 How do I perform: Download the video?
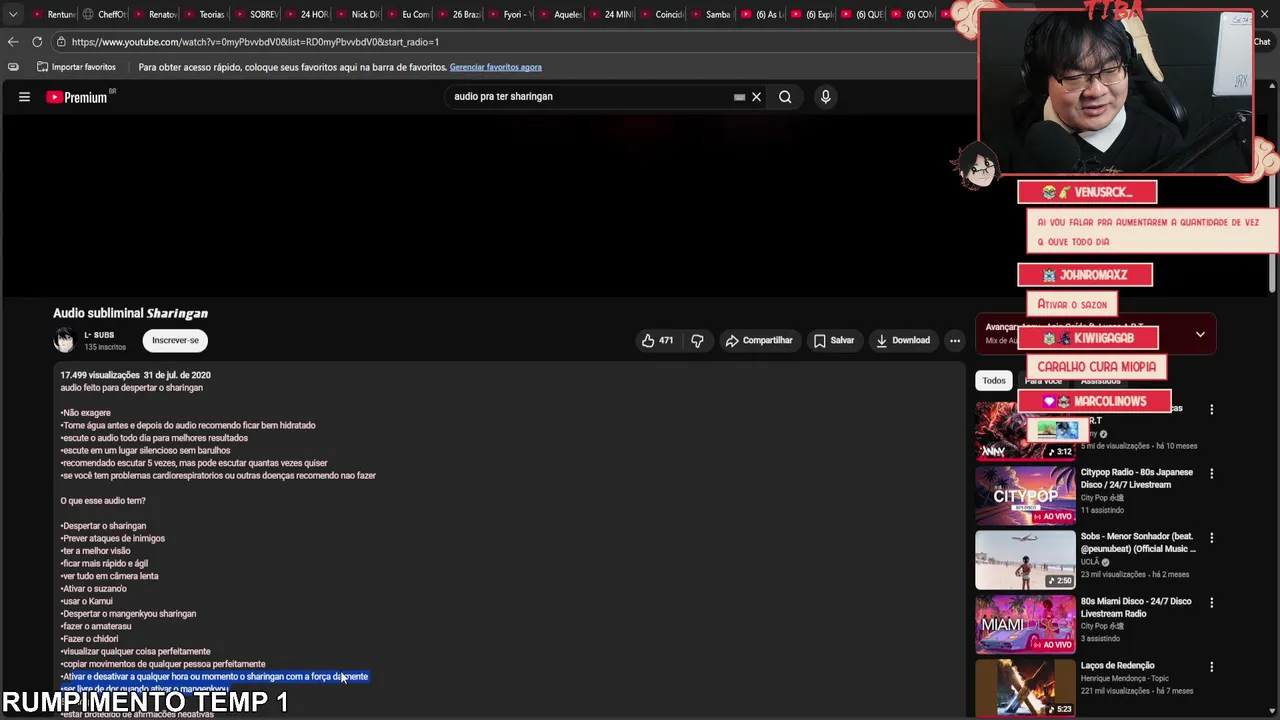tap(903, 340)
